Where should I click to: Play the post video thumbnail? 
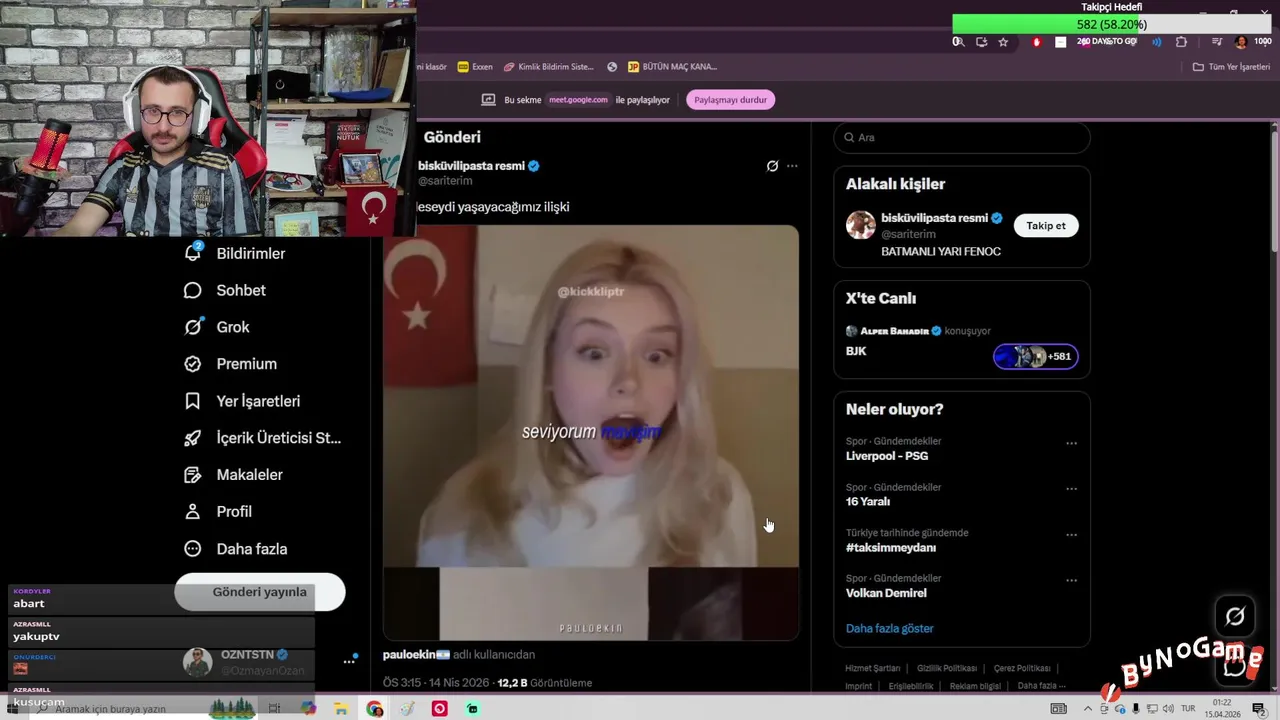click(591, 432)
